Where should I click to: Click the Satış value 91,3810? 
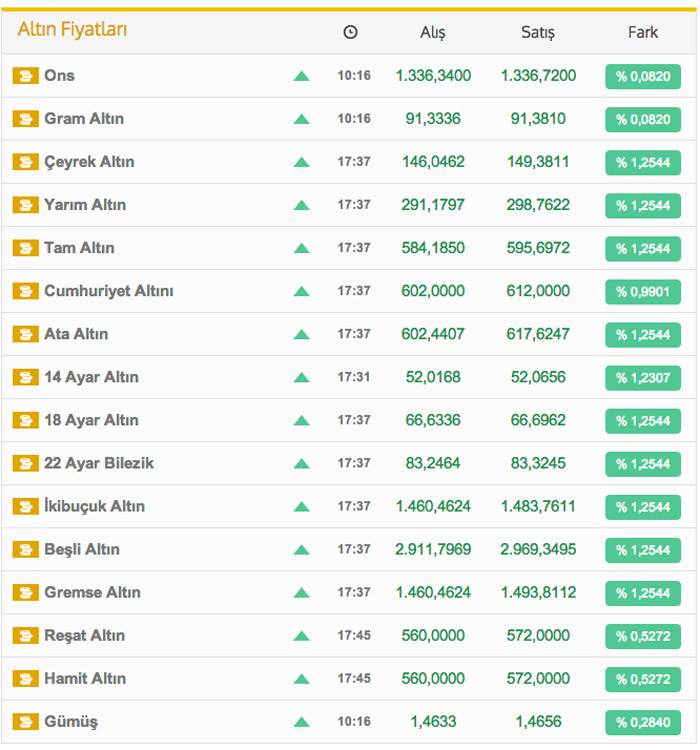(x=538, y=119)
